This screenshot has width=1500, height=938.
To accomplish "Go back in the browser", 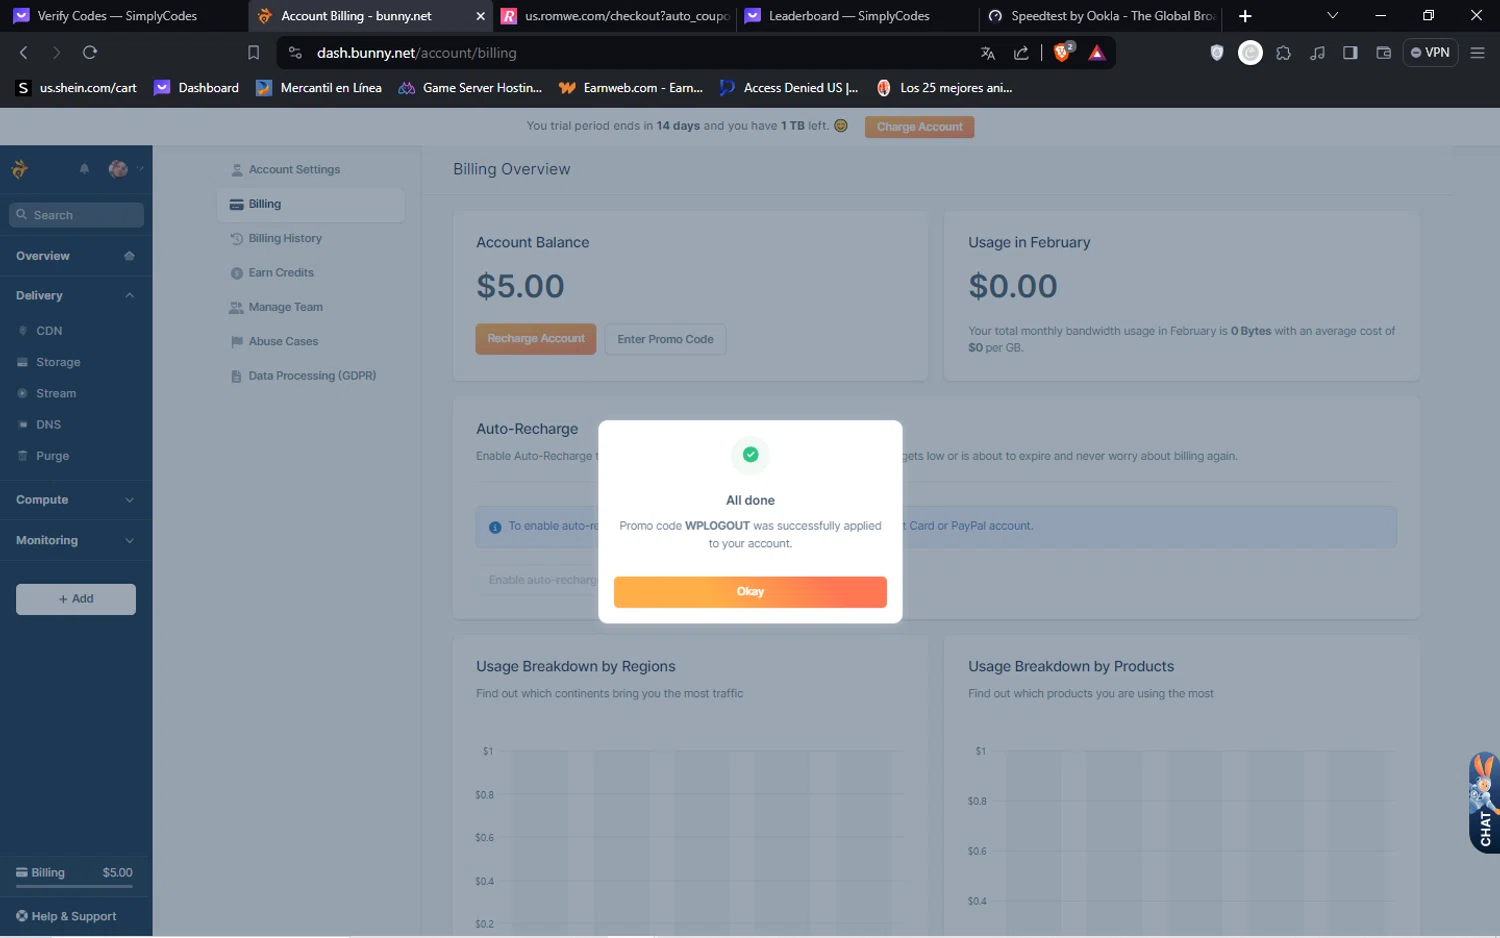I will [24, 53].
